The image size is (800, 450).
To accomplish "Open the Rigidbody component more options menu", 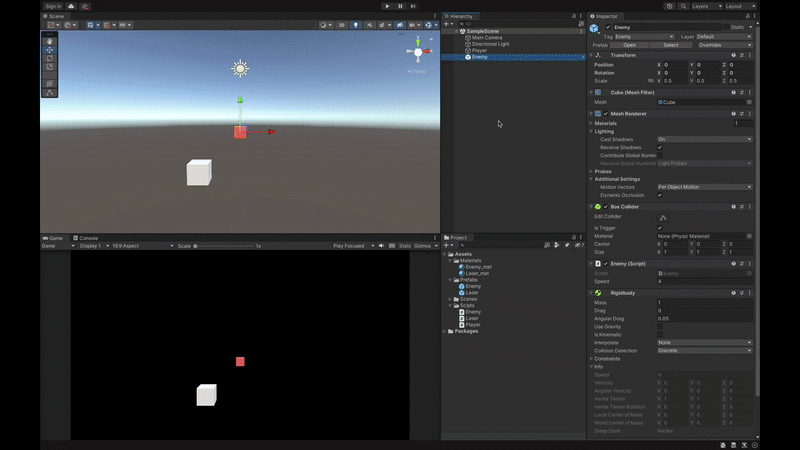I will 750,293.
